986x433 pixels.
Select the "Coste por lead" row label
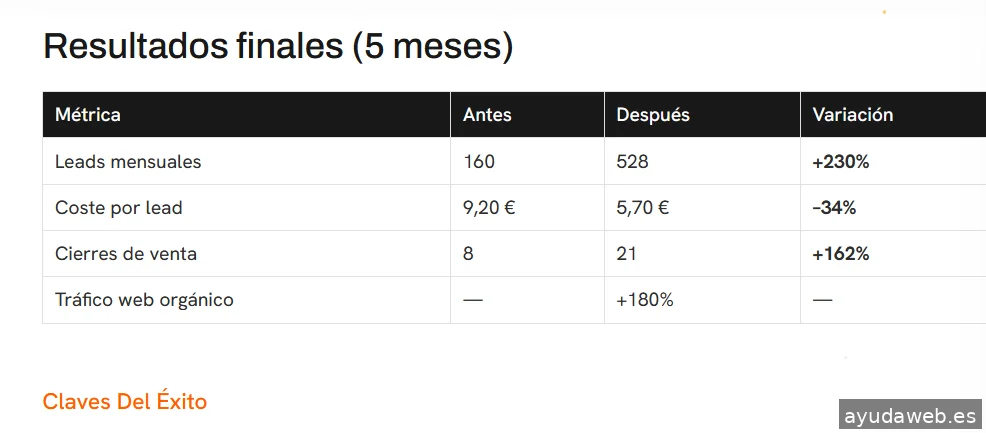[x=119, y=208]
